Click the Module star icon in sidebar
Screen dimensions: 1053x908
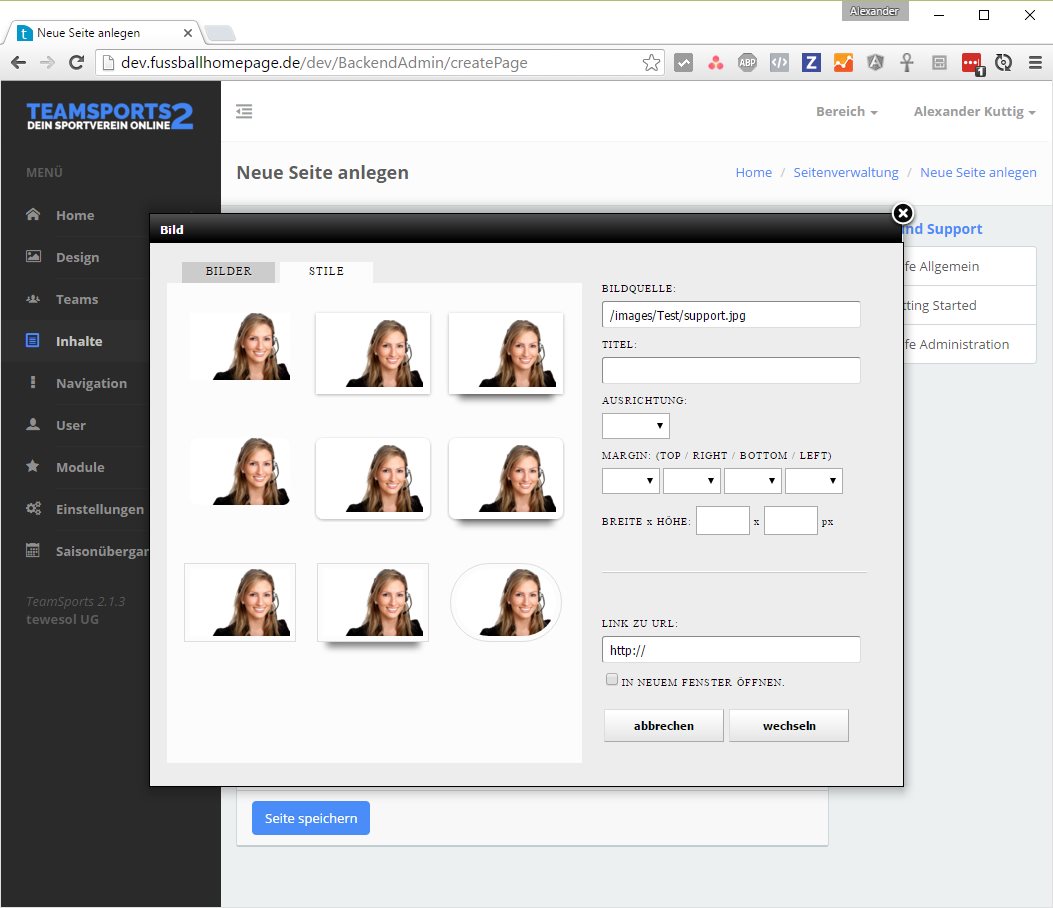[33, 467]
